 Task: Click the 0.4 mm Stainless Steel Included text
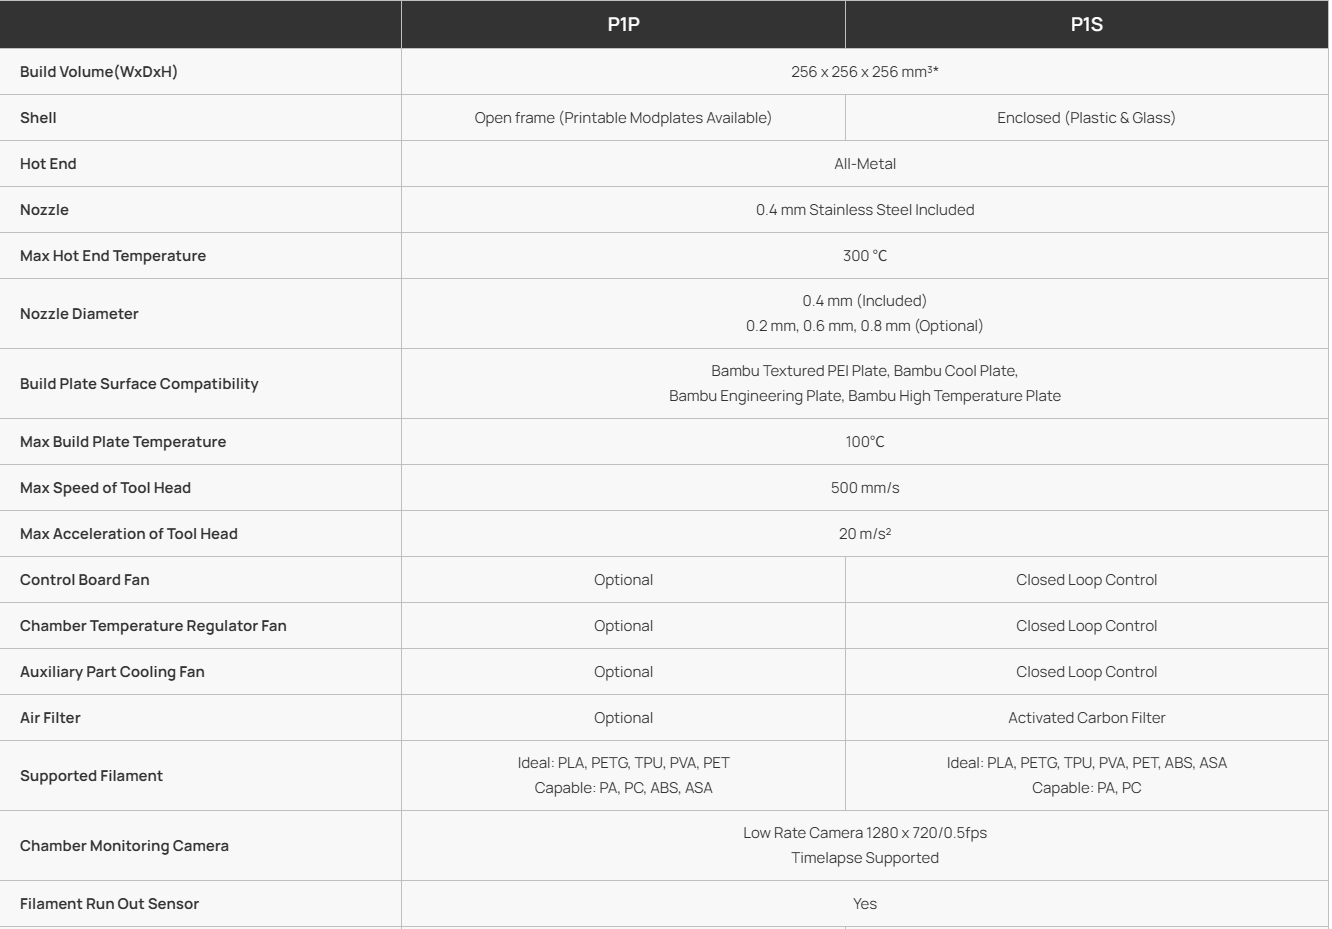[x=864, y=210]
